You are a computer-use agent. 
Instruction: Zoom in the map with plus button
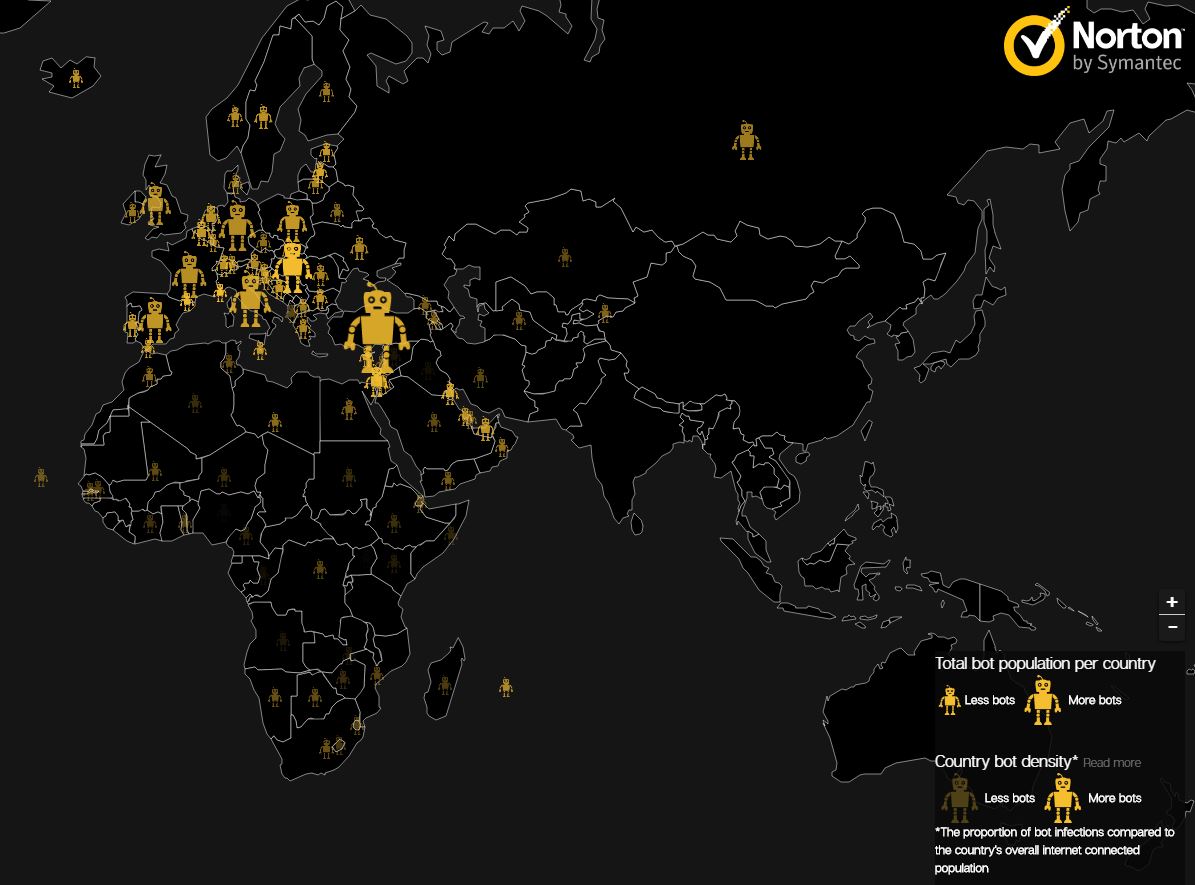[1172, 602]
